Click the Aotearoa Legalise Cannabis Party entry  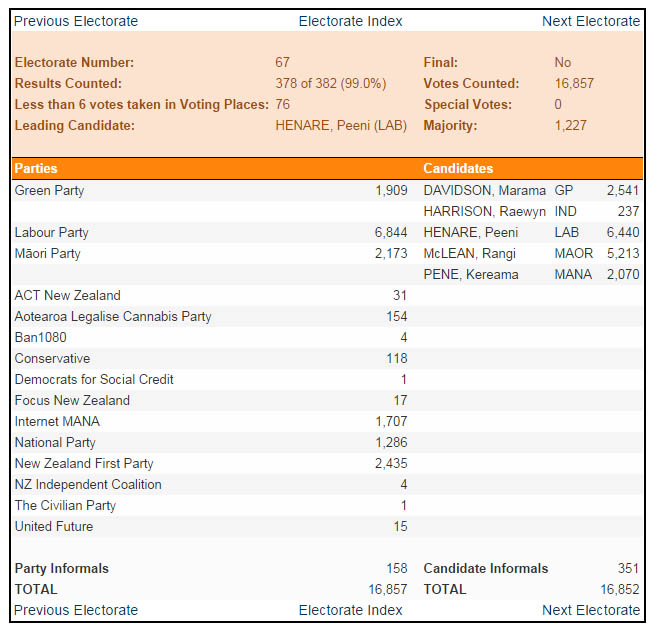pyautogui.click(x=113, y=316)
